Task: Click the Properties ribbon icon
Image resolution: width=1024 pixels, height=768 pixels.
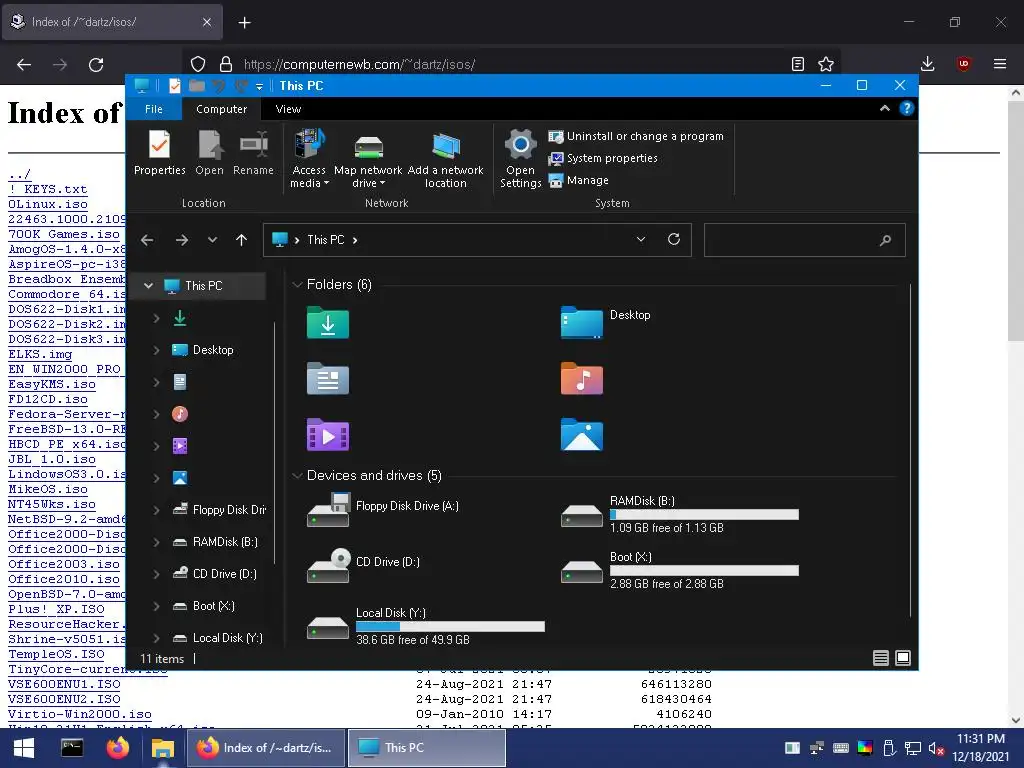Action: click(159, 153)
